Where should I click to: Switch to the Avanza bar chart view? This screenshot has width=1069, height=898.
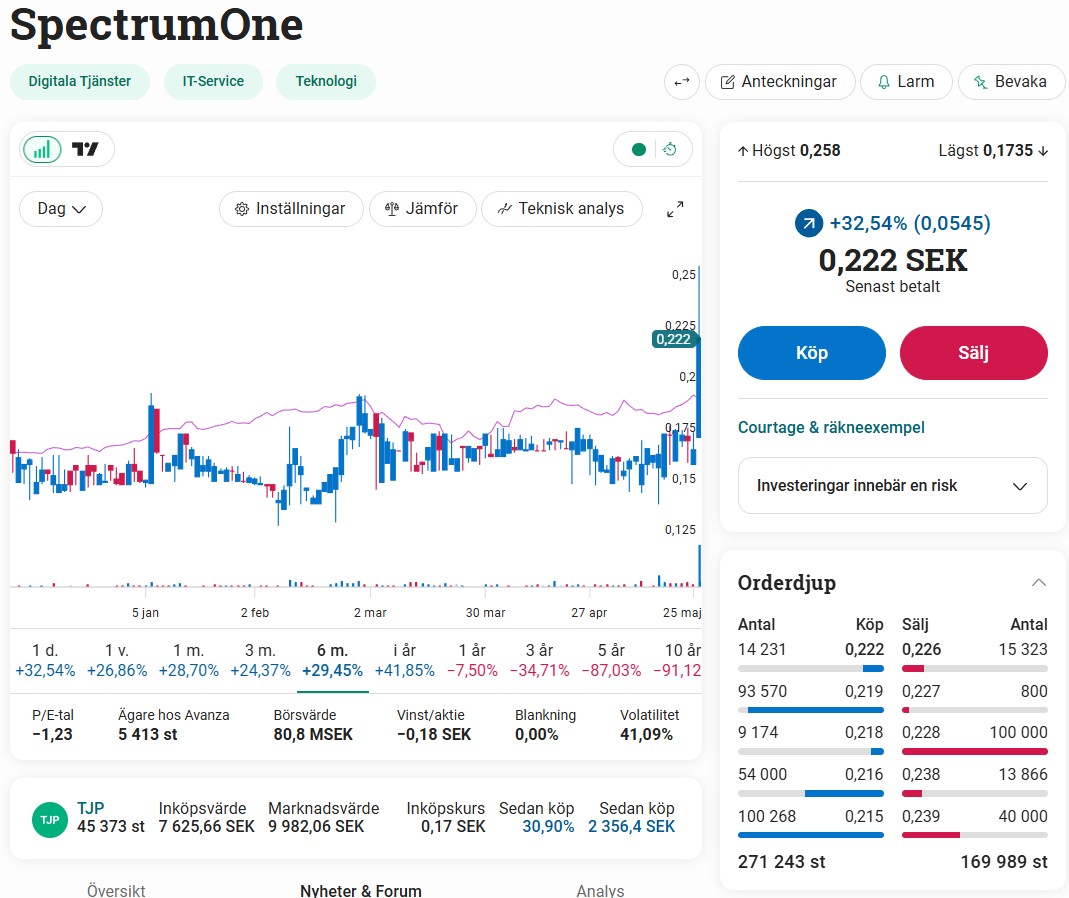(x=42, y=149)
